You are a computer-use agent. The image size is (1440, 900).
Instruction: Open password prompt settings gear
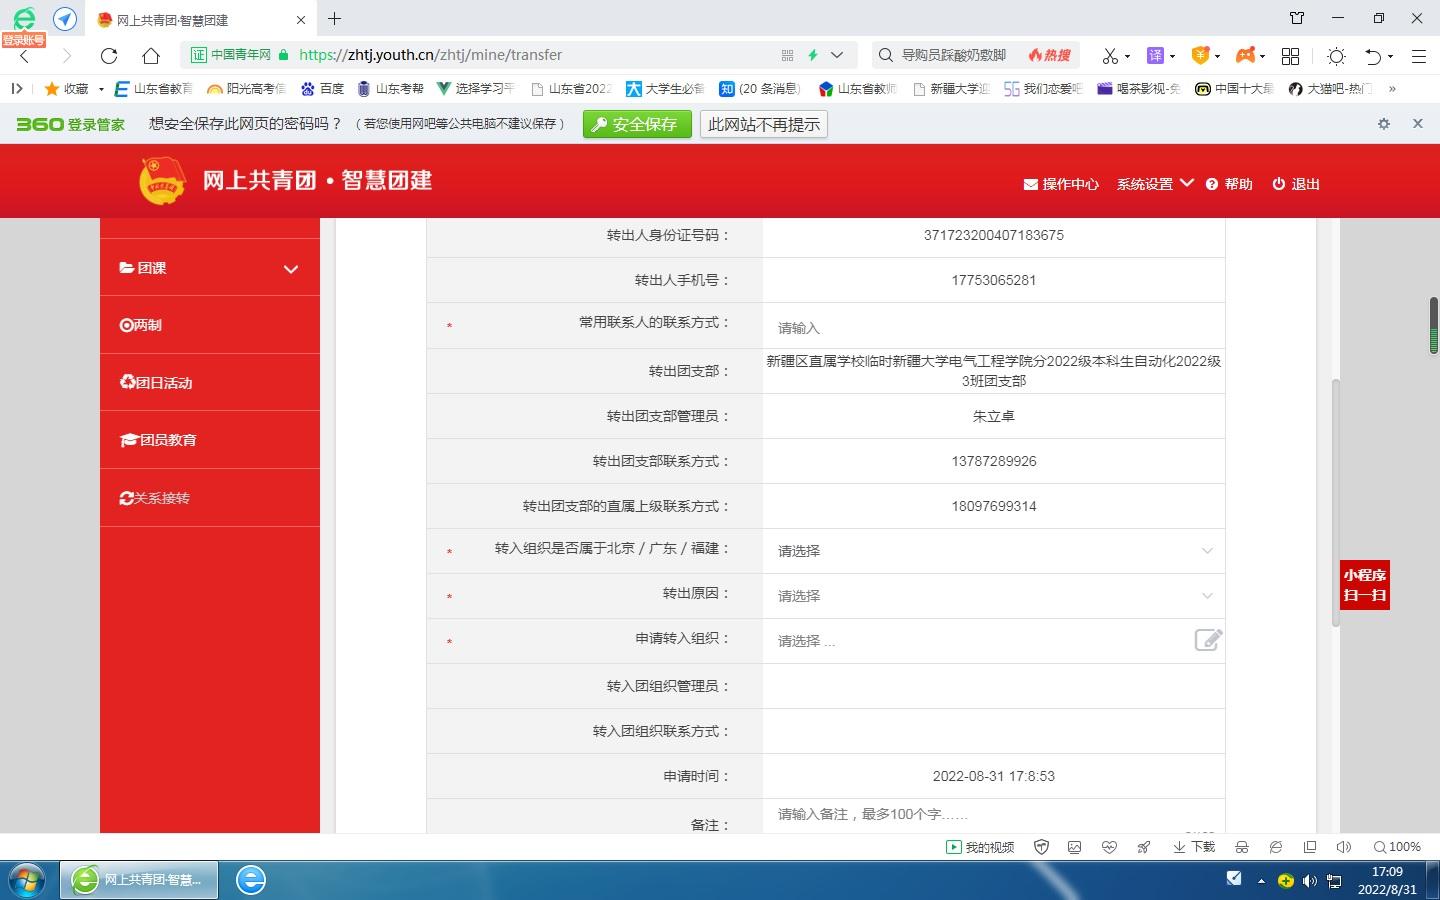click(x=1384, y=124)
